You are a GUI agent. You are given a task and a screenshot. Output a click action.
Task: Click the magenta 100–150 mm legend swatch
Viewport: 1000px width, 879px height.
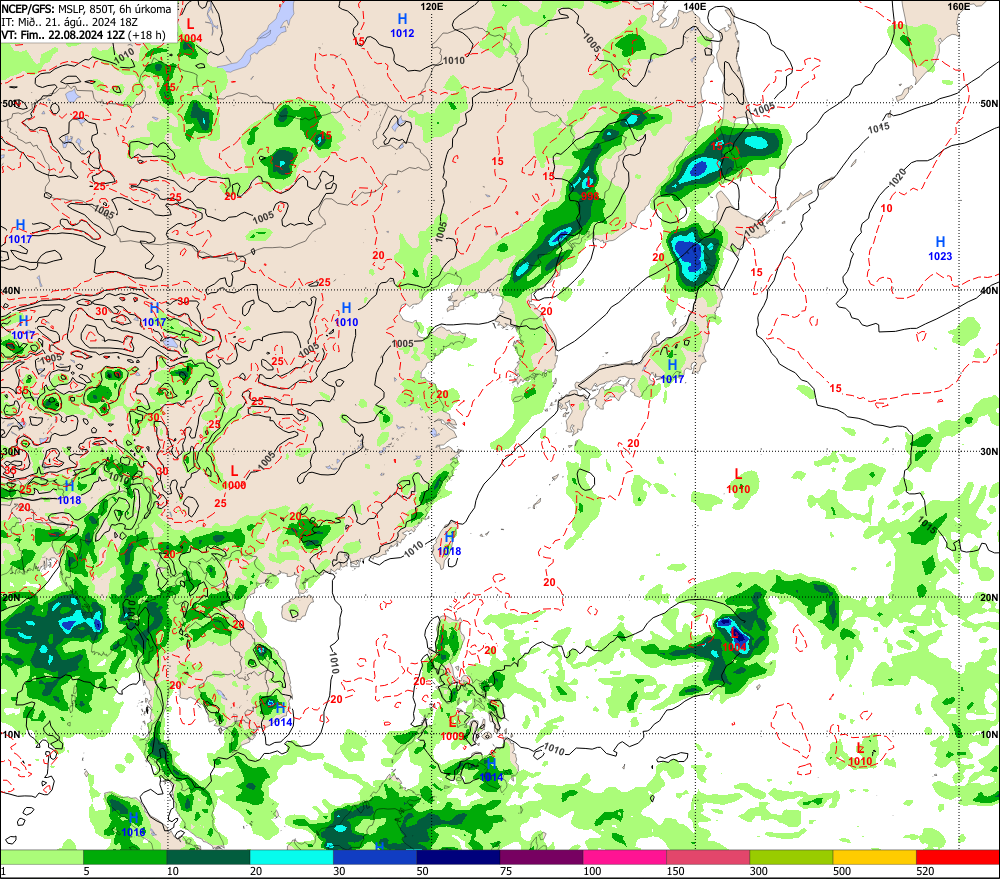tap(625, 857)
